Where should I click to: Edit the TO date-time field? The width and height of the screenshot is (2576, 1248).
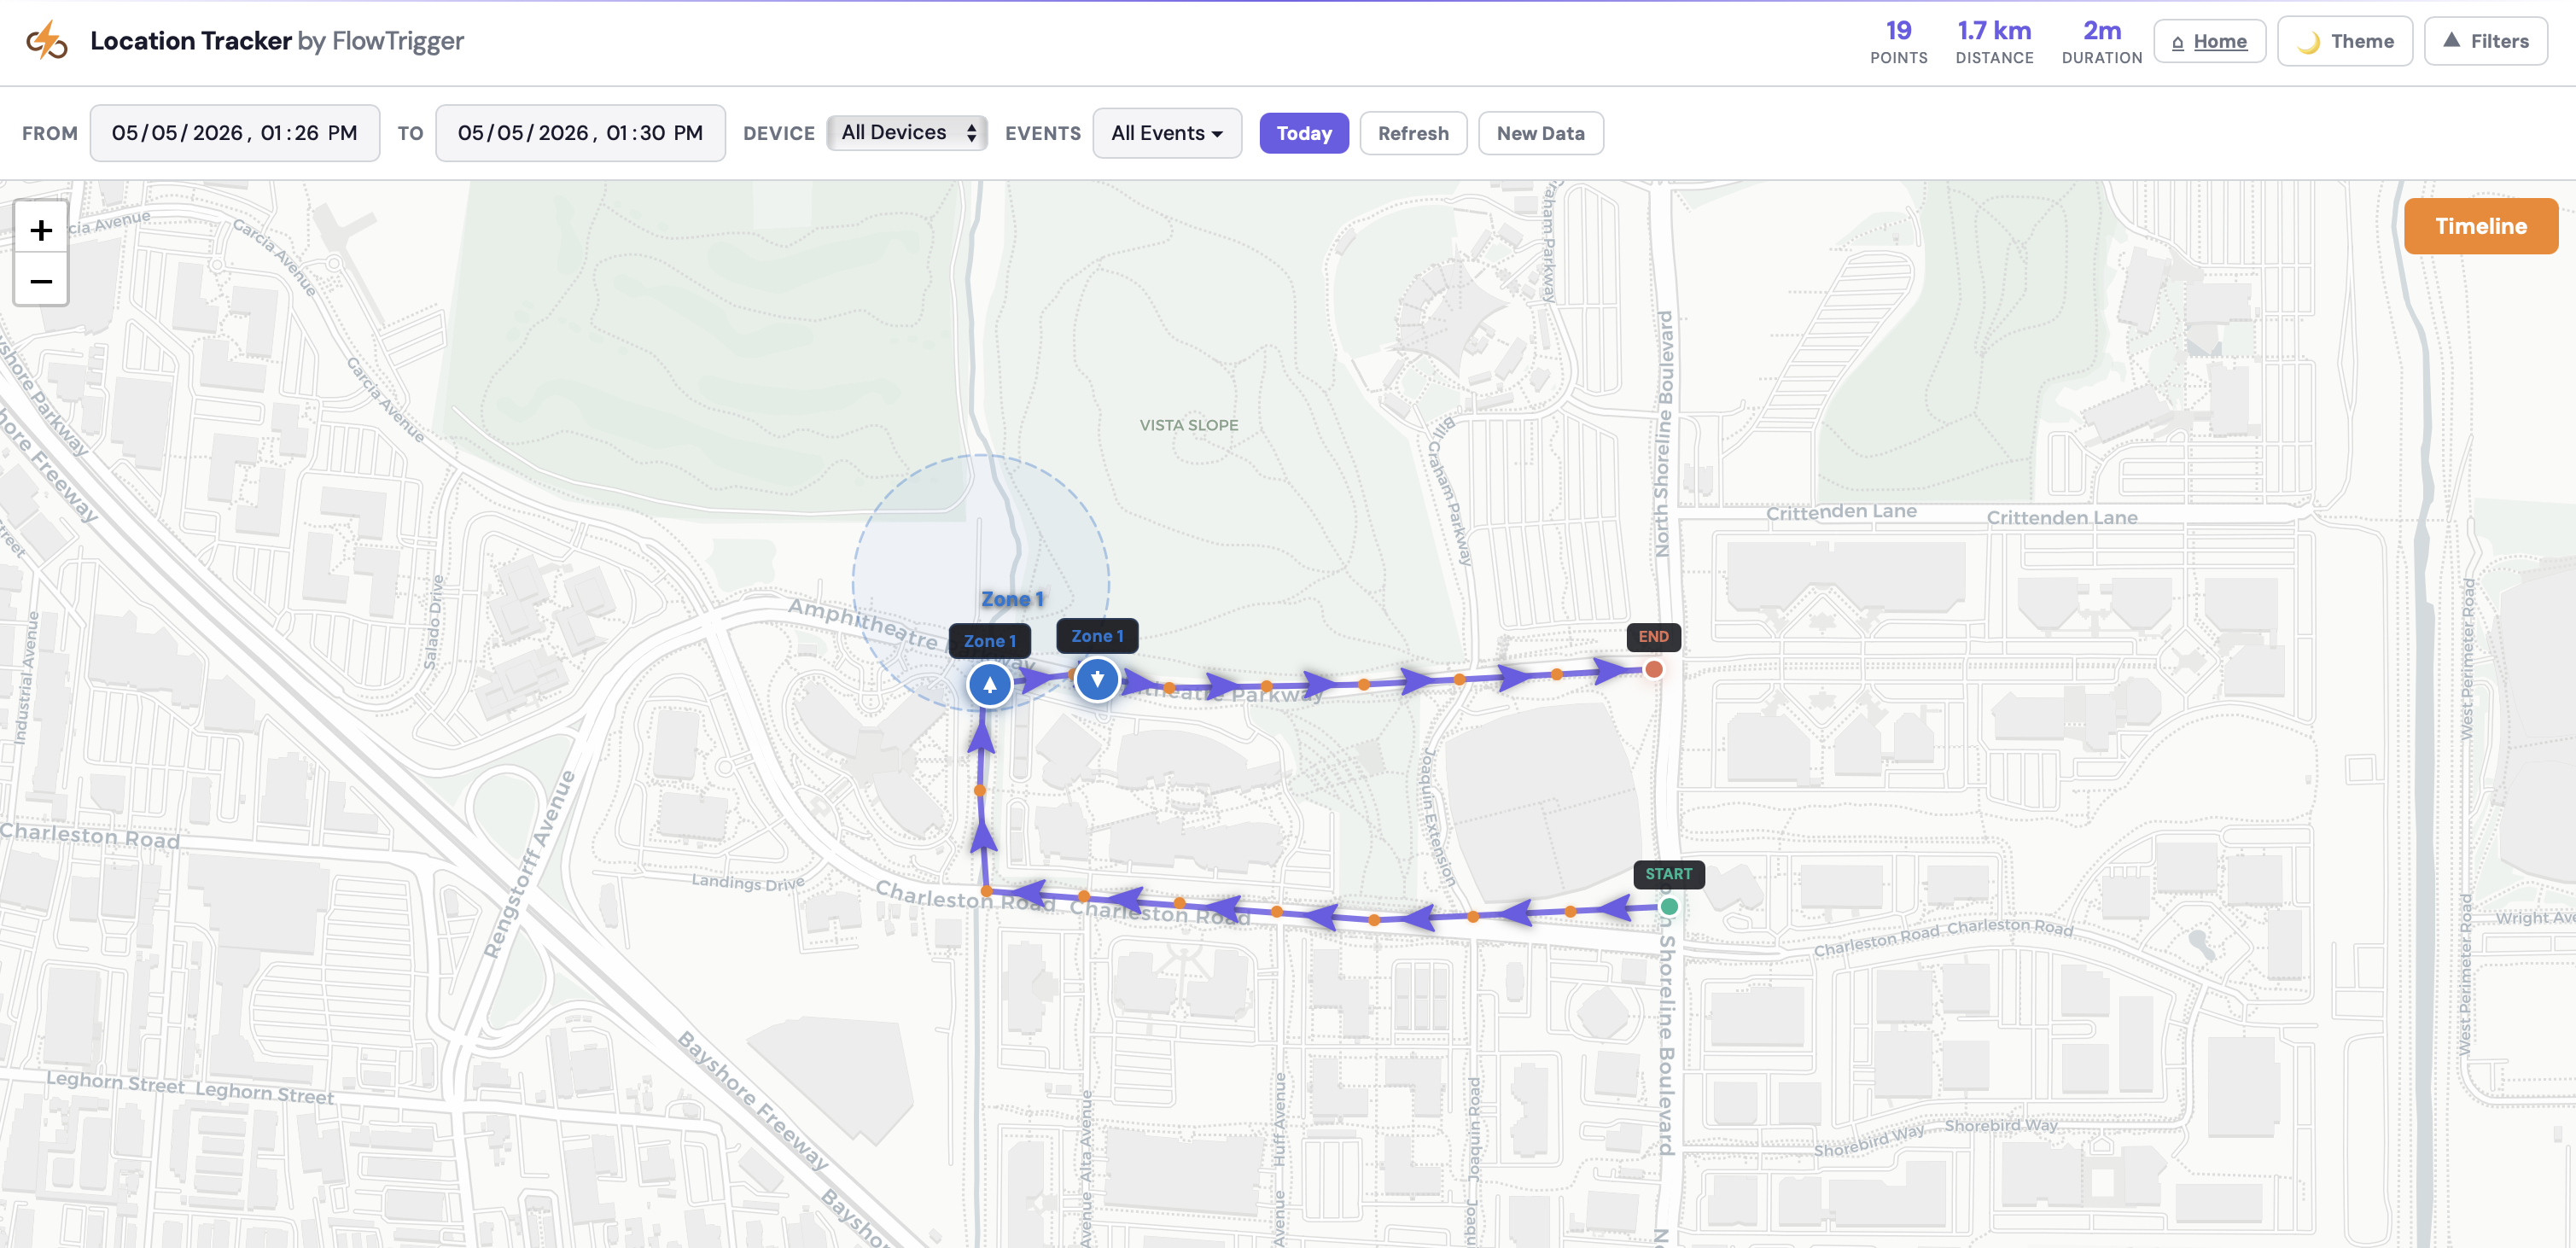[580, 133]
